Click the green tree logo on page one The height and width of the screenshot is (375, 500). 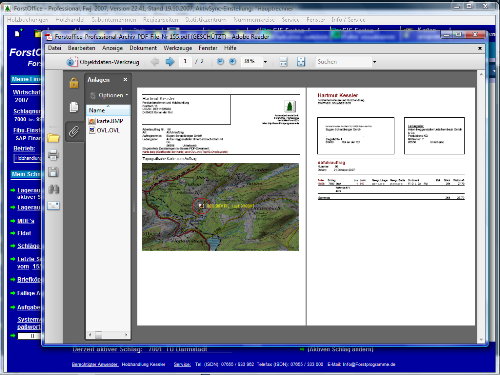click(290, 106)
